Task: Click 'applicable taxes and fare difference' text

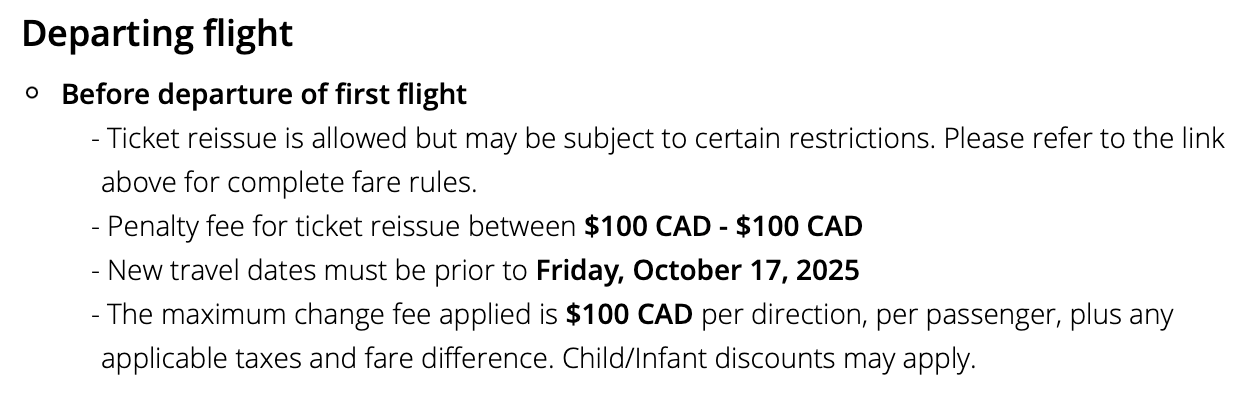Action: pos(326,359)
